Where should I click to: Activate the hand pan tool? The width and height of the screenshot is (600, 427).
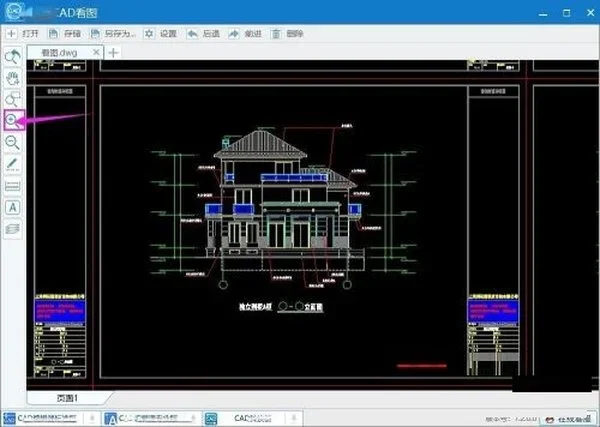[13, 78]
